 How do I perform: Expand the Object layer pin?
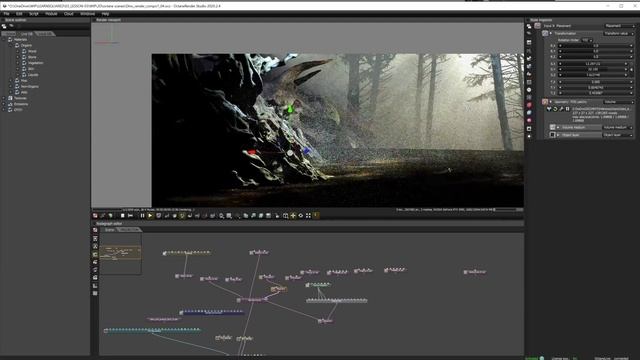click(558, 135)
